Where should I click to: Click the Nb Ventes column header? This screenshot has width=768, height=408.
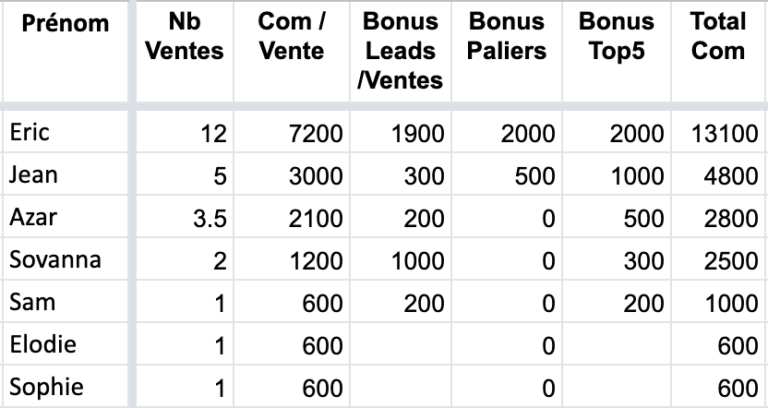(x=185, y=51)
